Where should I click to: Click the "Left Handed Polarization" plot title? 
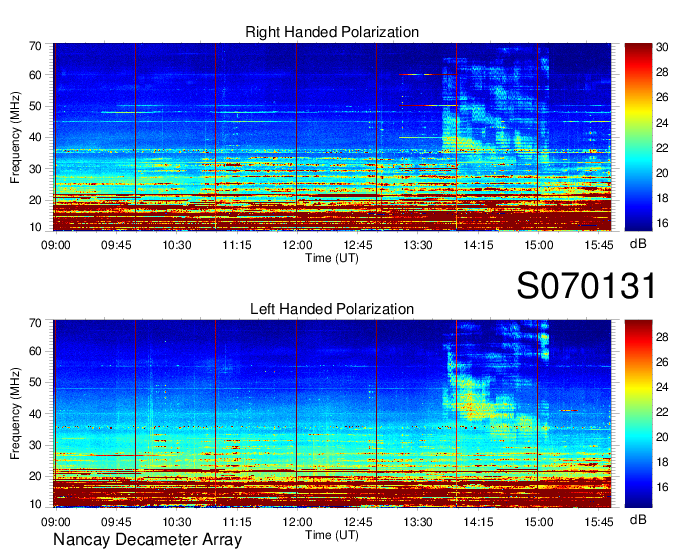tap(332, 309)
